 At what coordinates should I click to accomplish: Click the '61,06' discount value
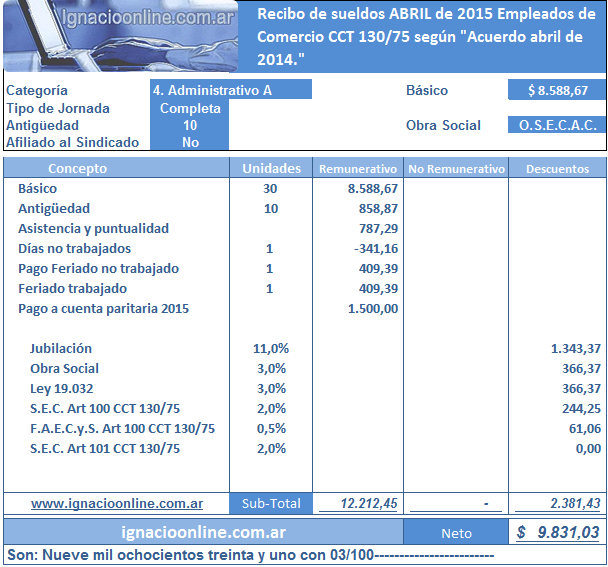click(585, 429)
